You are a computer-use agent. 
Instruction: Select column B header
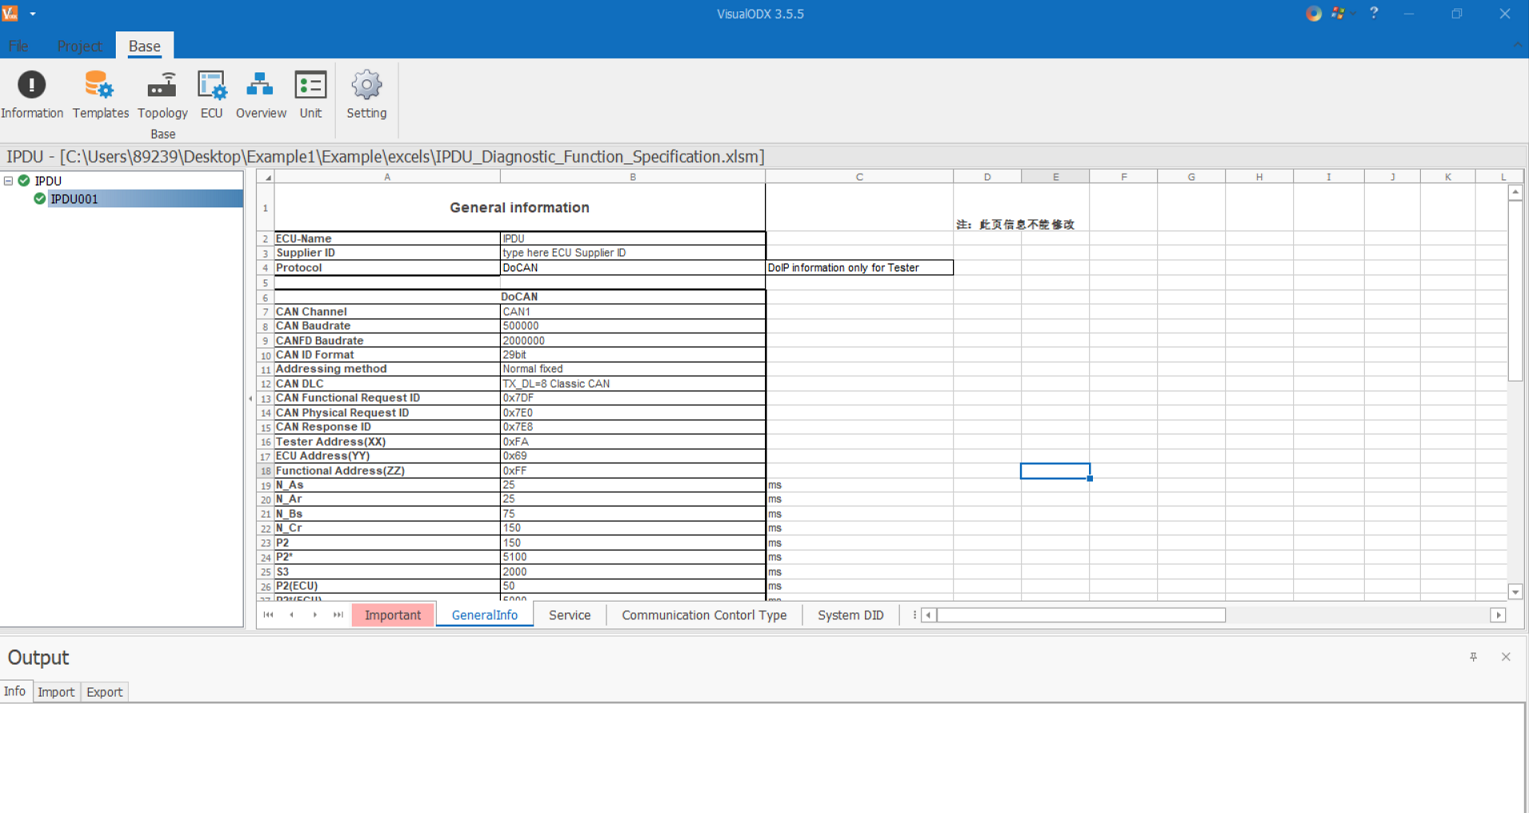point(633,177)
